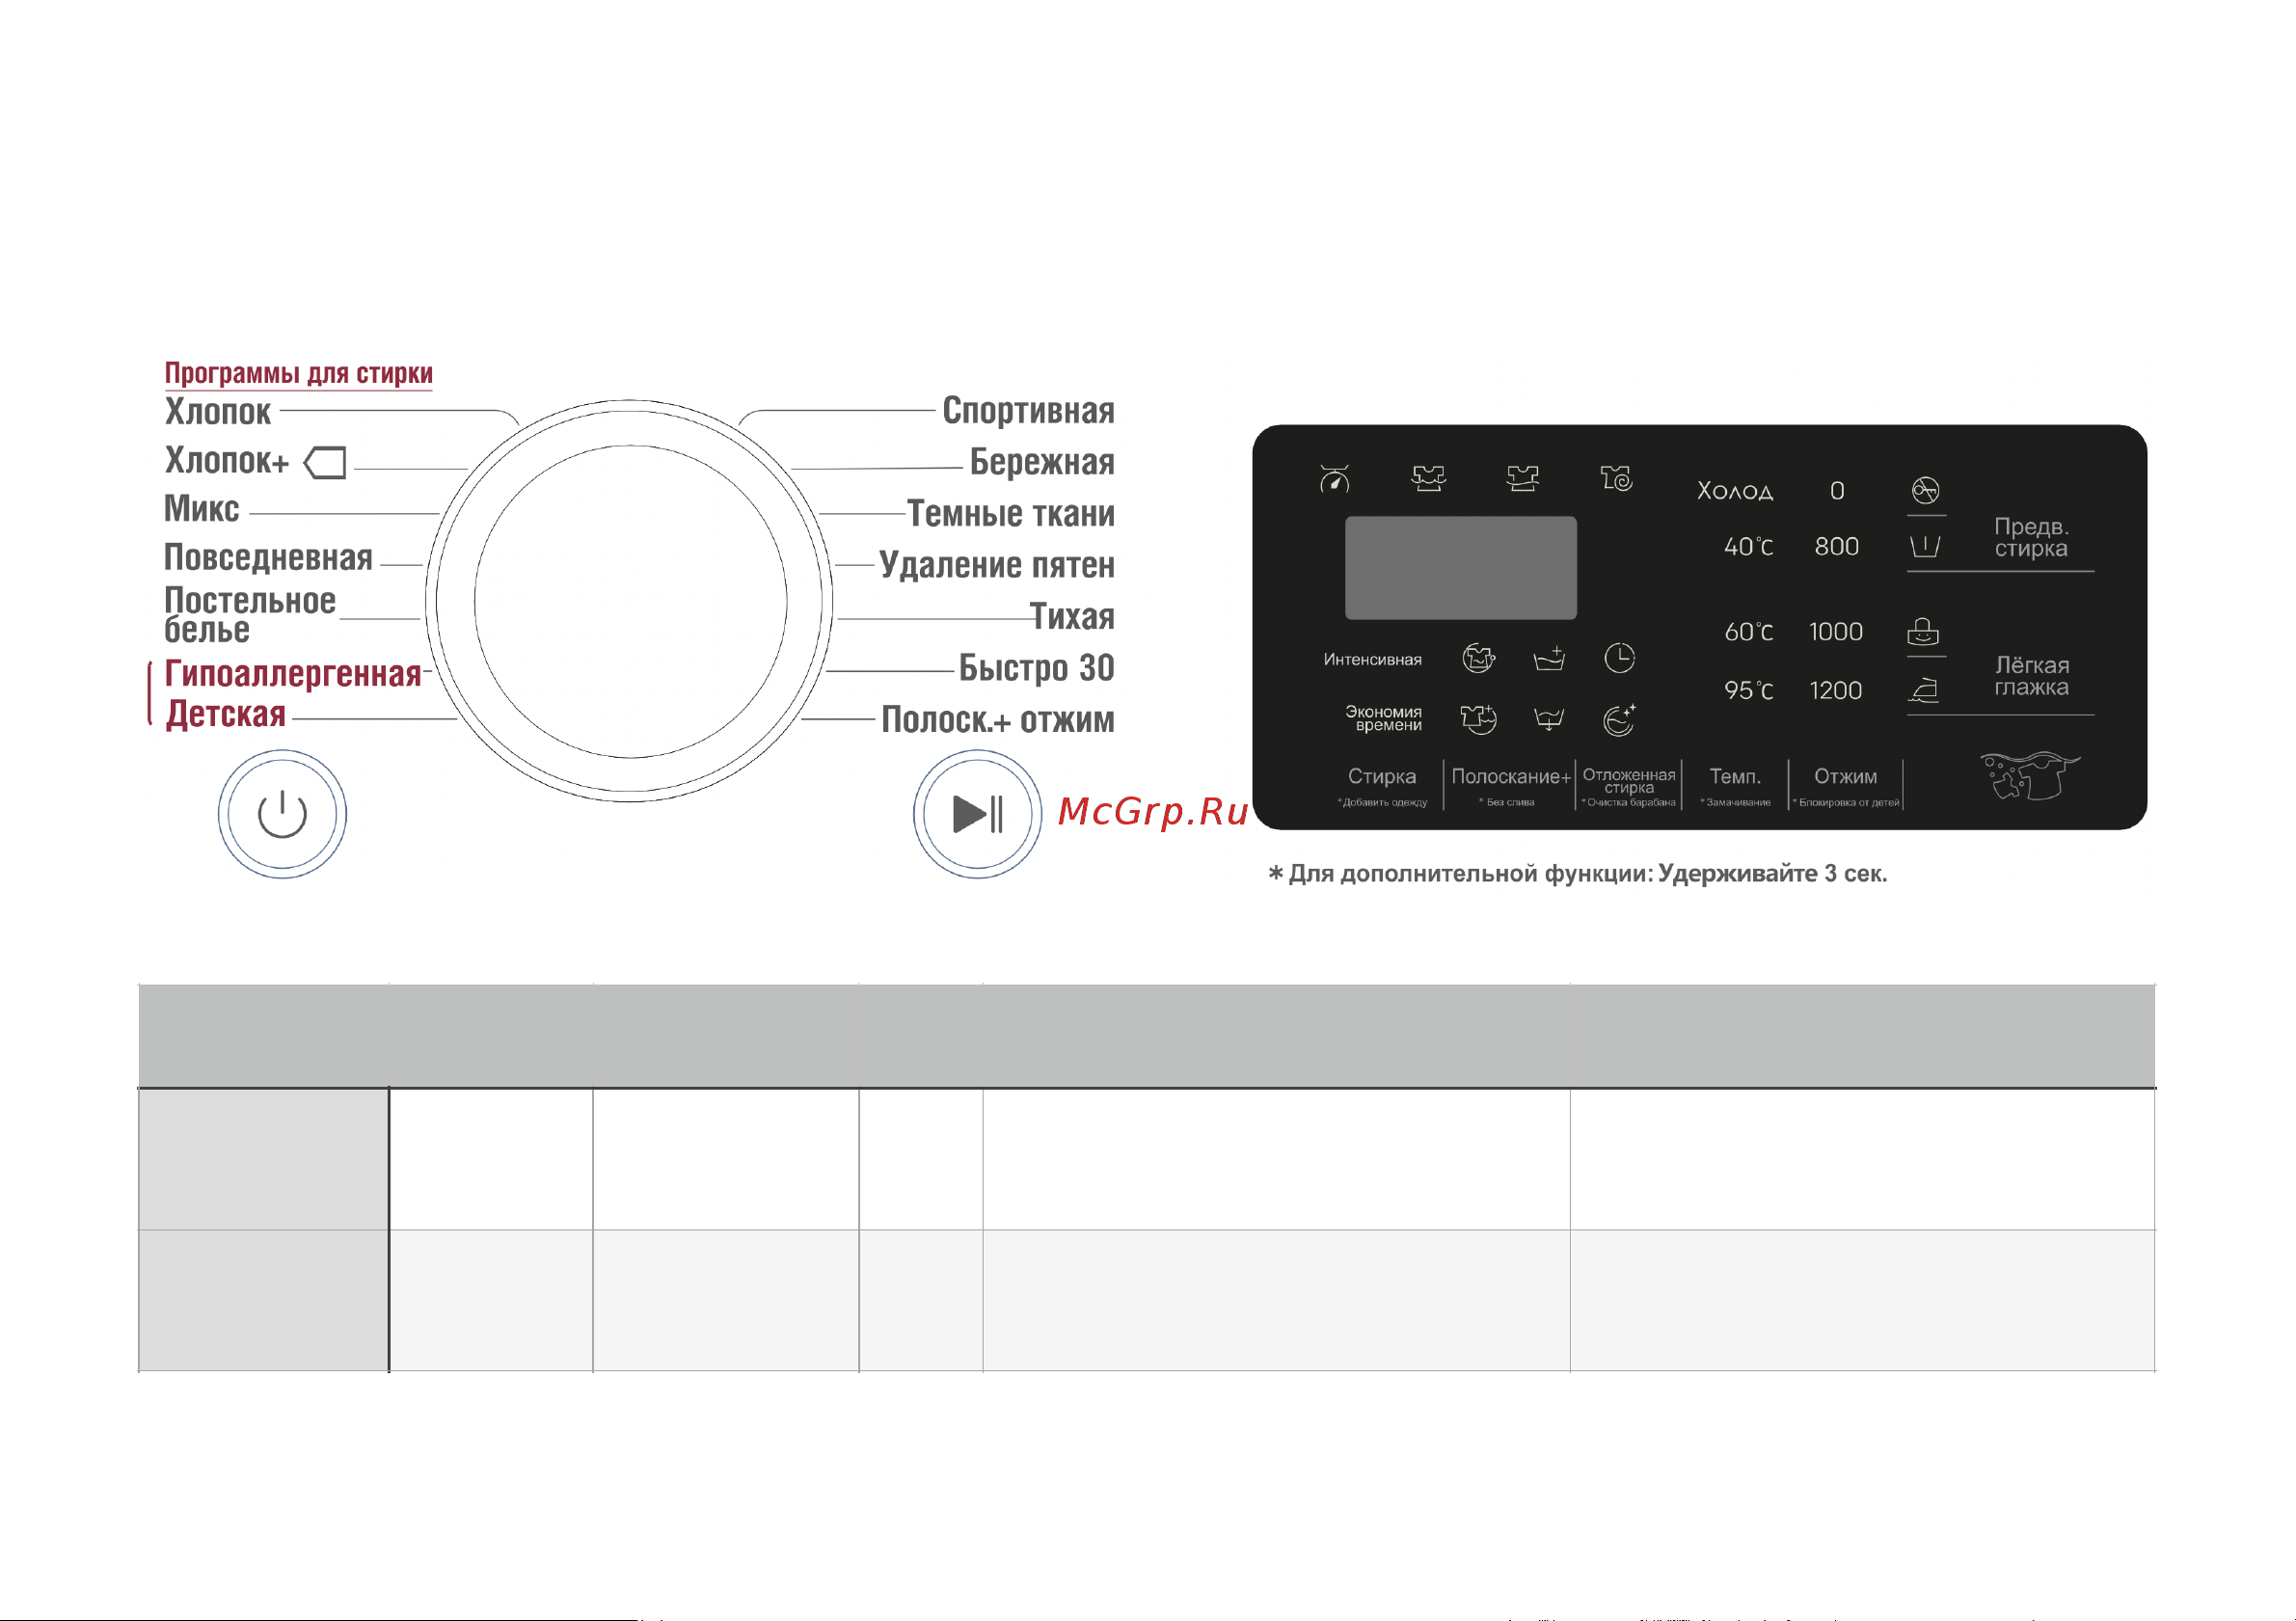This screenshot has width=2296, height=1621.
Task: Click the intensive wash shirt-in-circle icon
Action: [x=1478, y=658]
